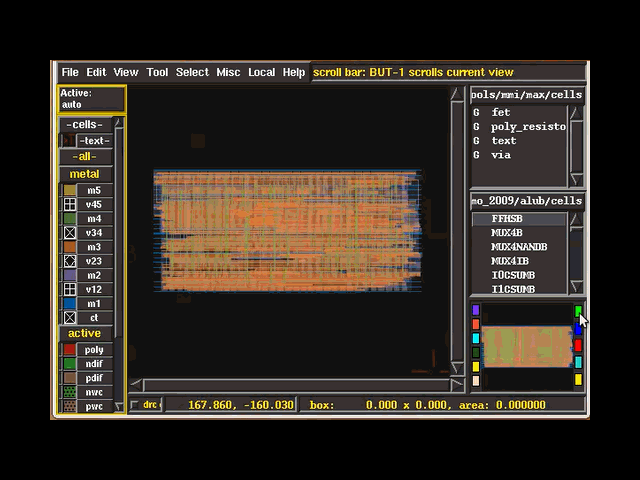The width and height of the screenshot is (640, 480).
Task: Open the Misc menu
Action: tap(228, 72)
